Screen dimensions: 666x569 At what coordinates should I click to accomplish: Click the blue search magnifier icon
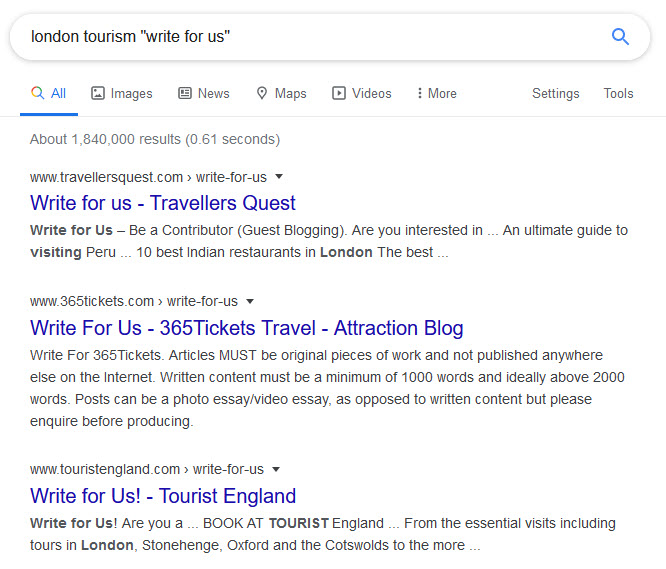click(x=620, y=37)
